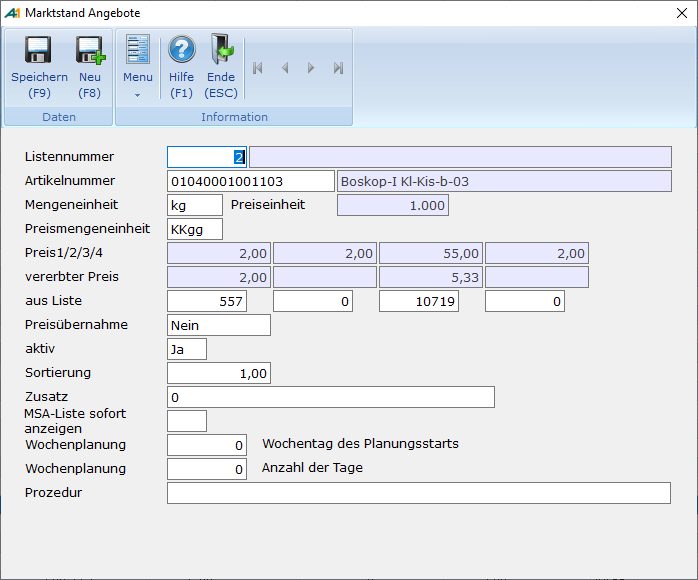The image size is (698, 580).
Task: Click the Anzahl der Tage text
Action: [312, 468]
